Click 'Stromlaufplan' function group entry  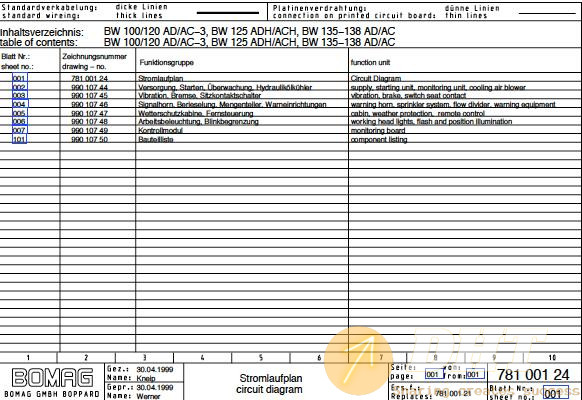click(x=161, y=78)
